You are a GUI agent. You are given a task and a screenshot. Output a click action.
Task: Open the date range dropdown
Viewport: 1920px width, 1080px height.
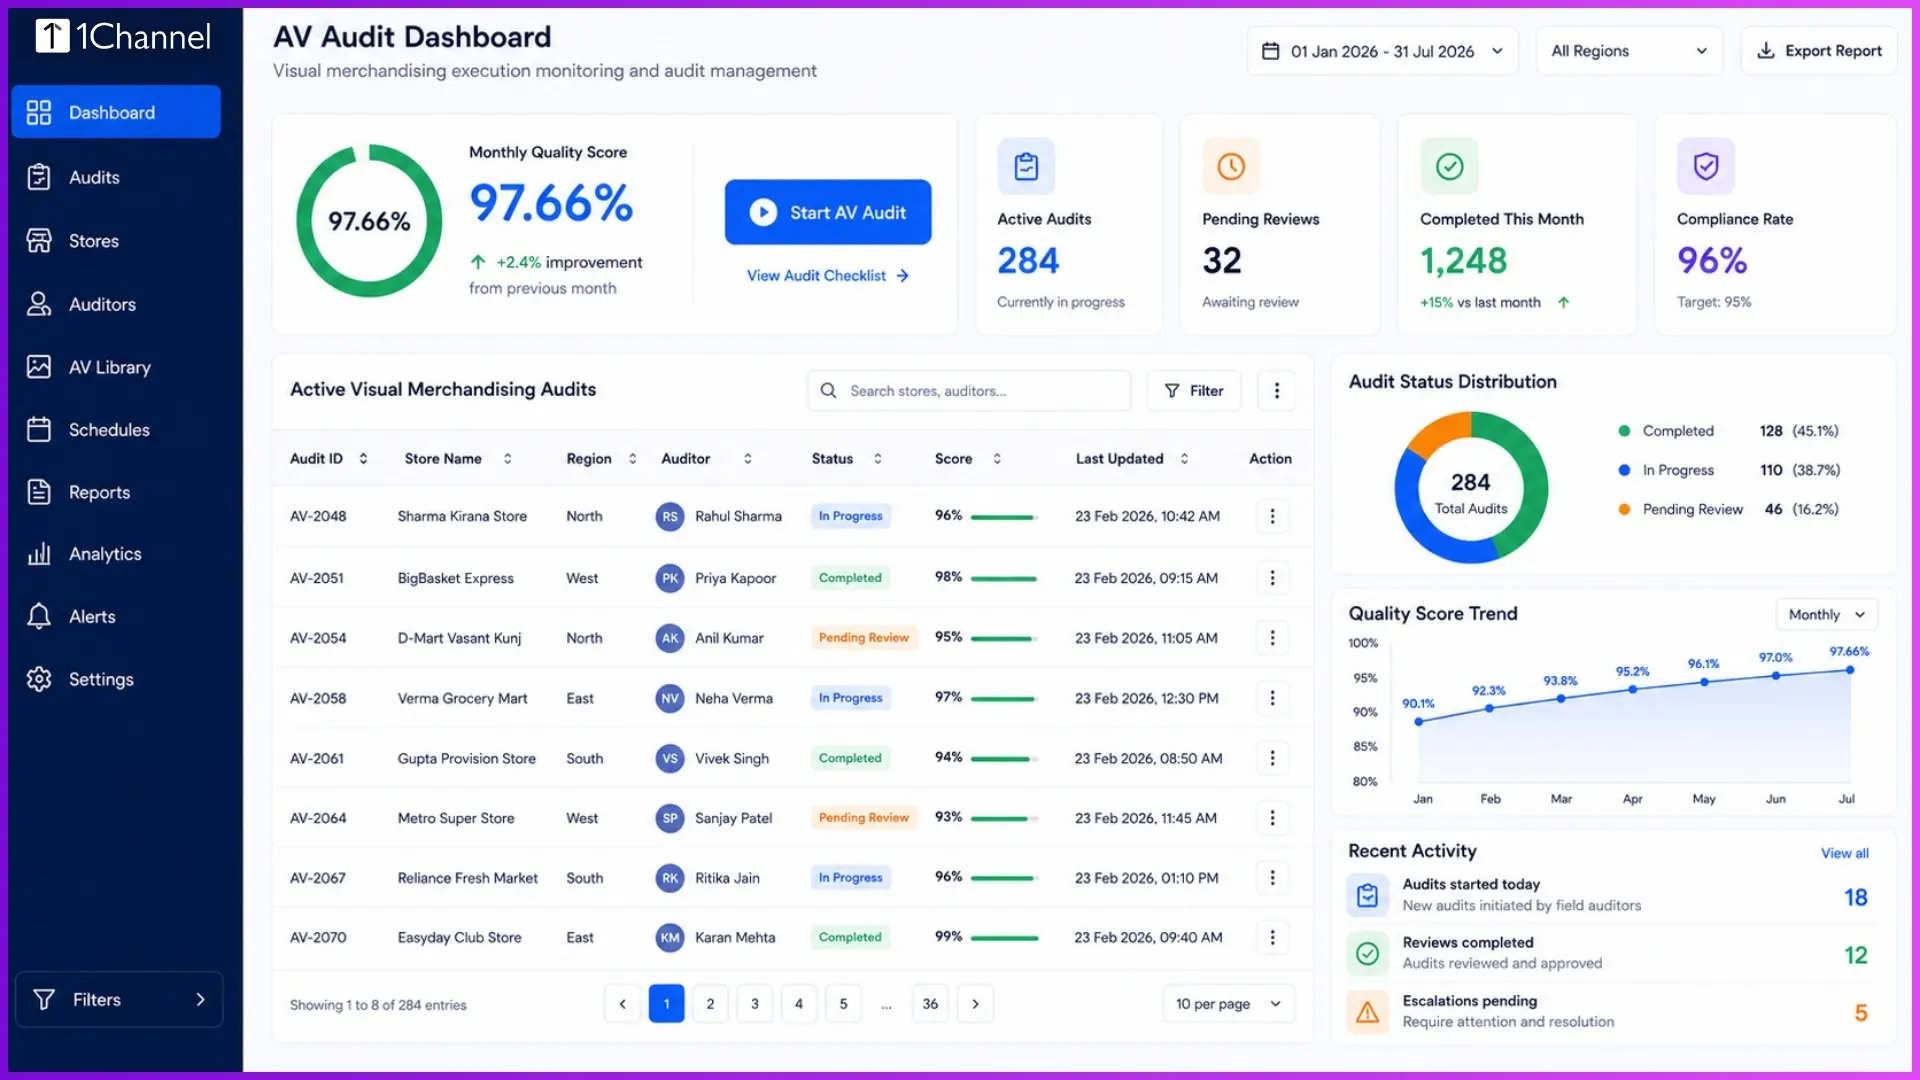(1382, 51)
